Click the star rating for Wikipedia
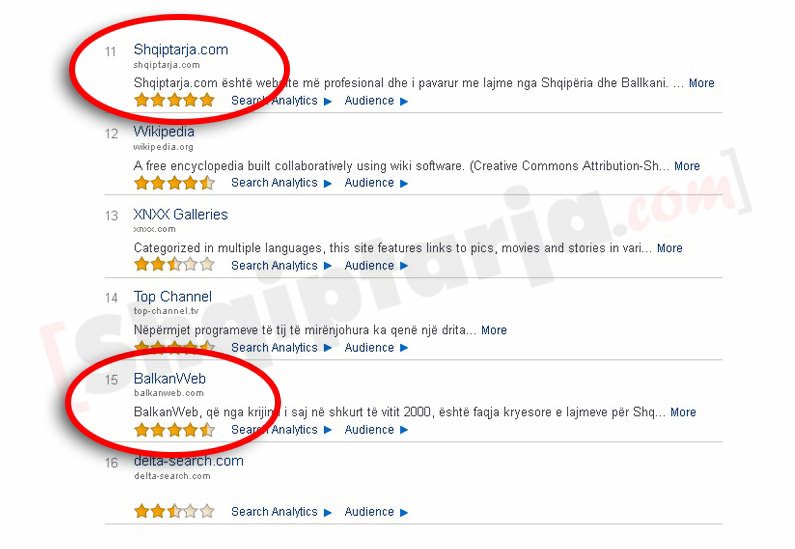This screenshot has width=795, height=549. pyautogui.click(x=174, y=182)
